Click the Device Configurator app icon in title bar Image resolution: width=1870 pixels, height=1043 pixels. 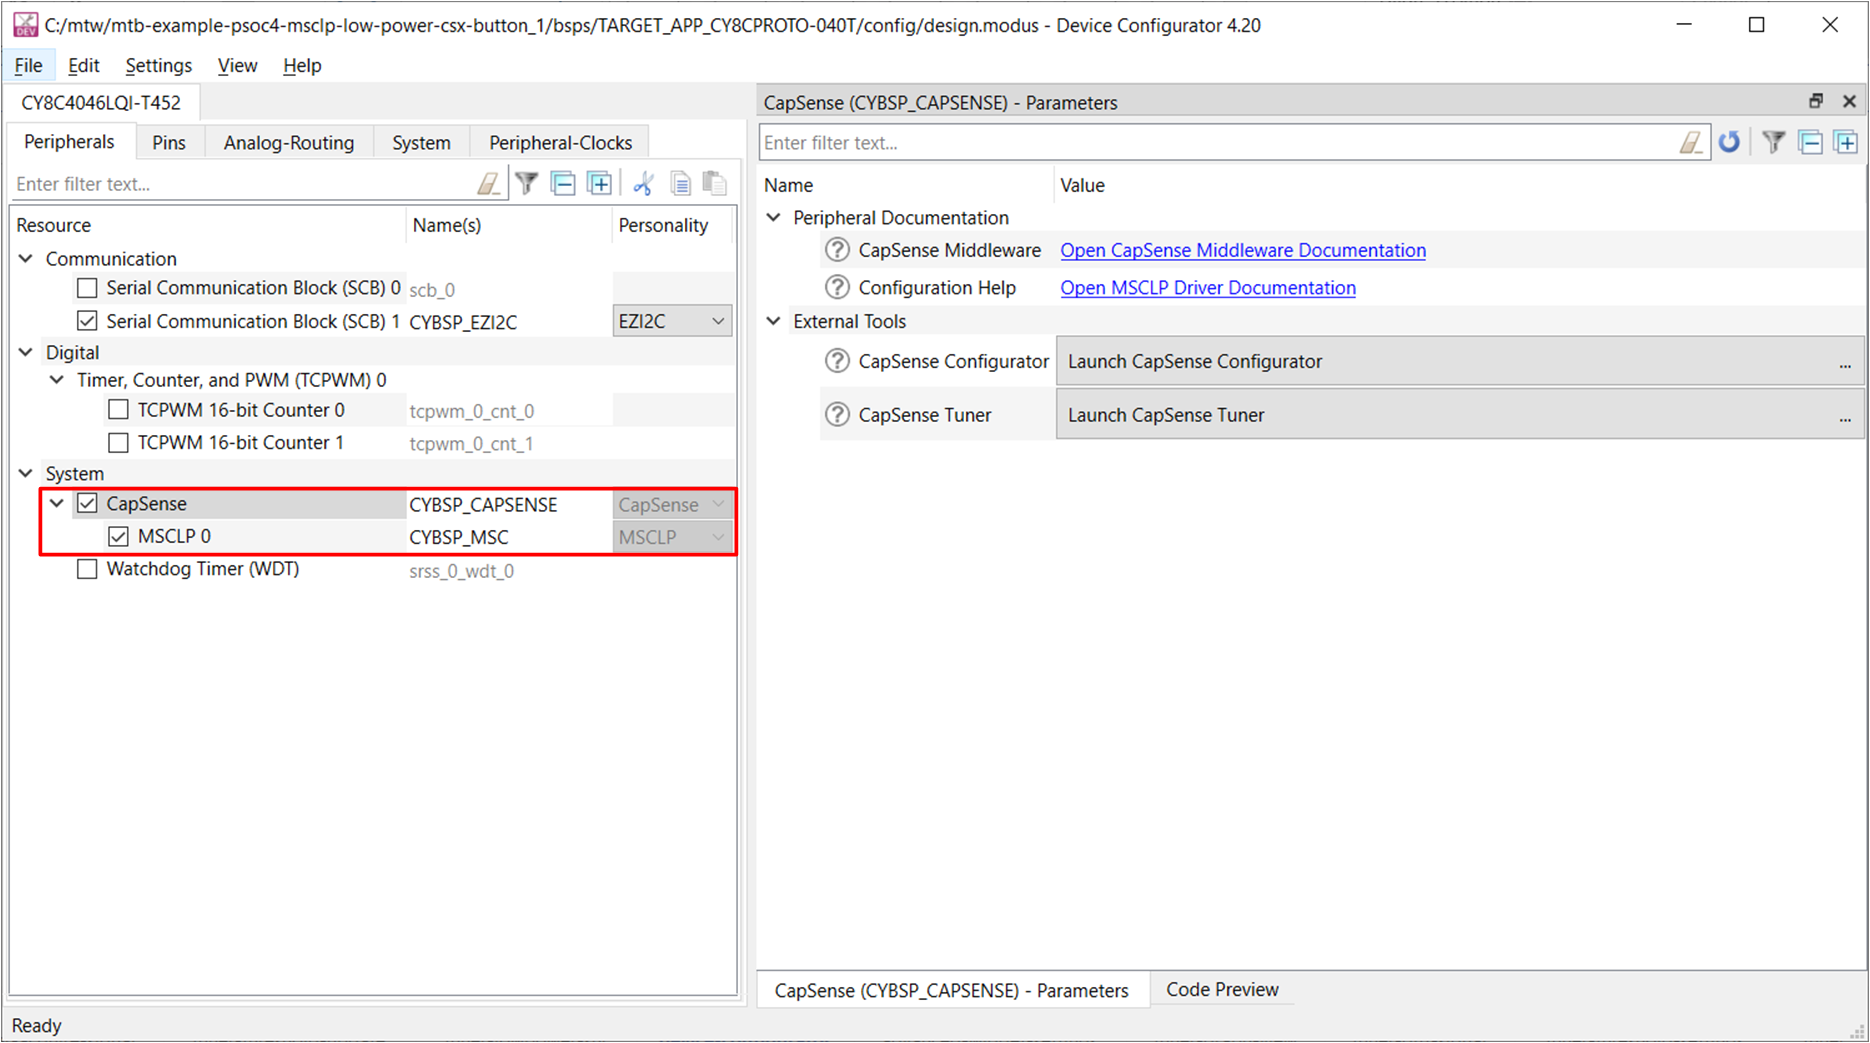click(x=25, y=25)
